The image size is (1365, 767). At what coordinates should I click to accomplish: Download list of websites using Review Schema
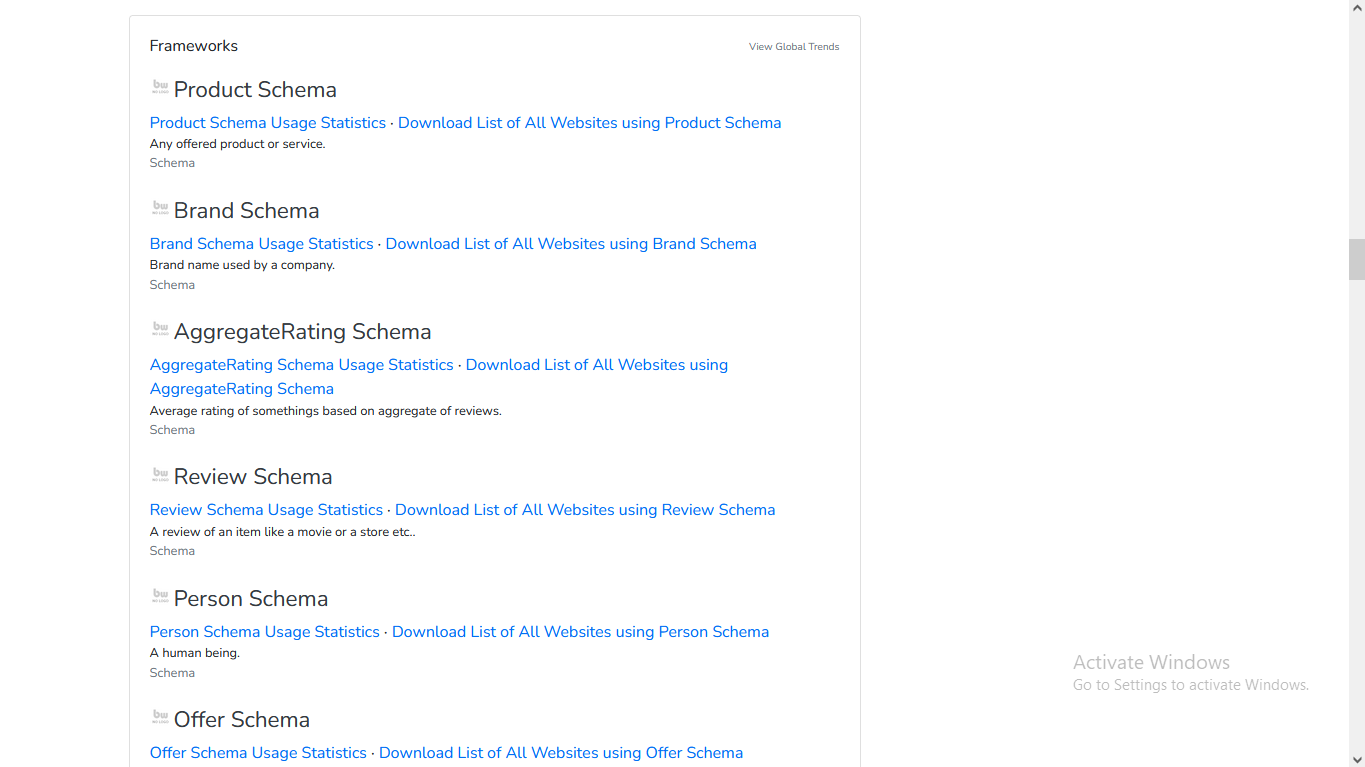tap(585, 510)
